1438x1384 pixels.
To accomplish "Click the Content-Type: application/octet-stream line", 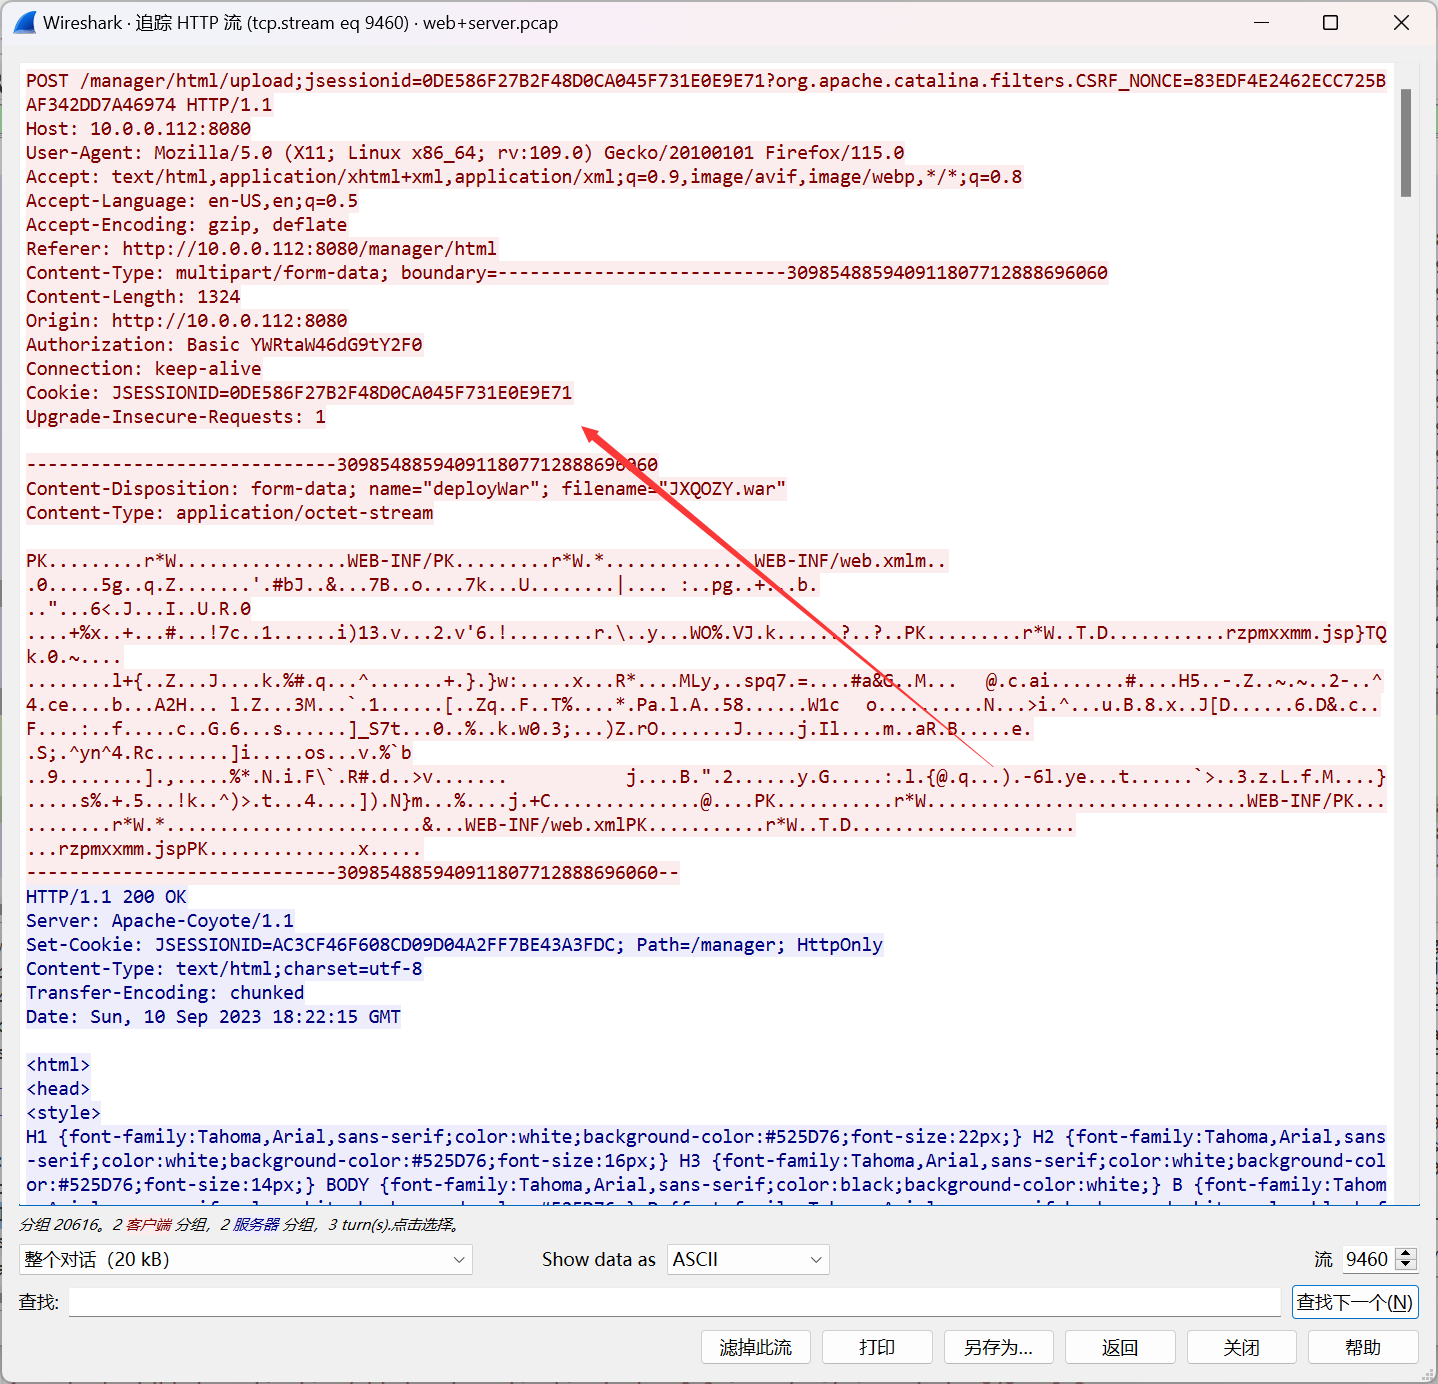I will click(x=230, y=513).
